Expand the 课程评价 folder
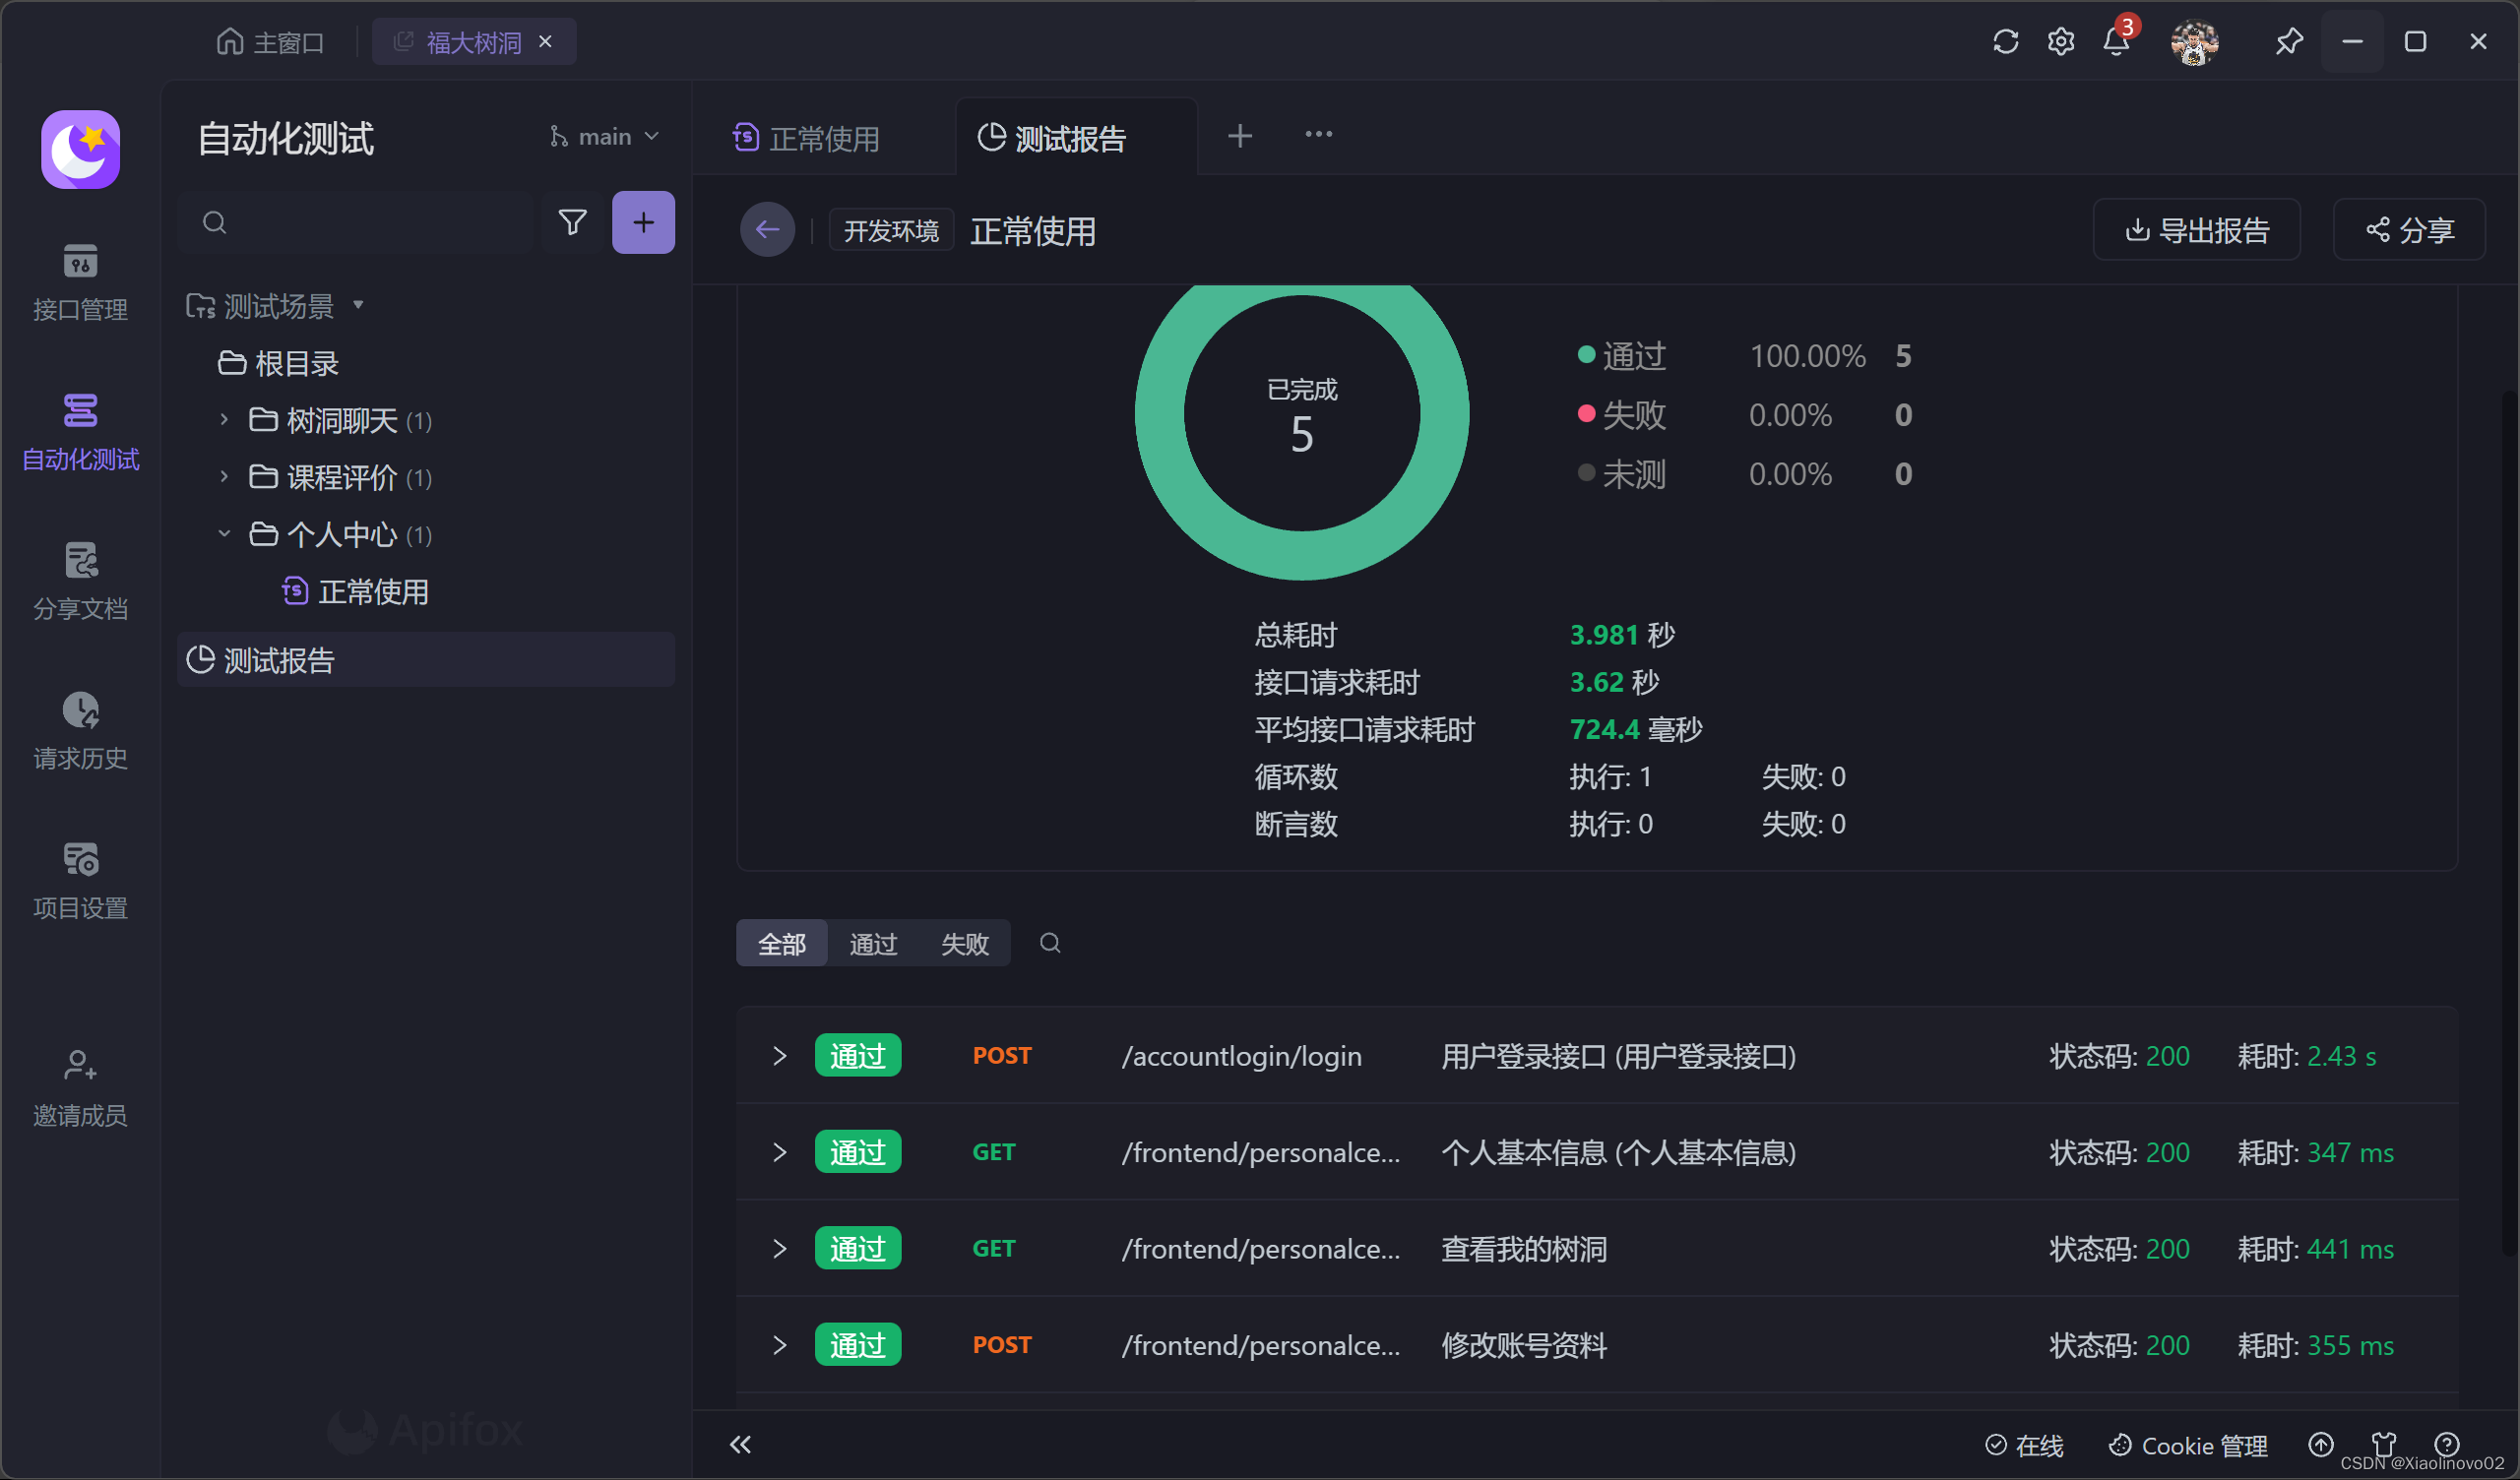 (223, 476)
